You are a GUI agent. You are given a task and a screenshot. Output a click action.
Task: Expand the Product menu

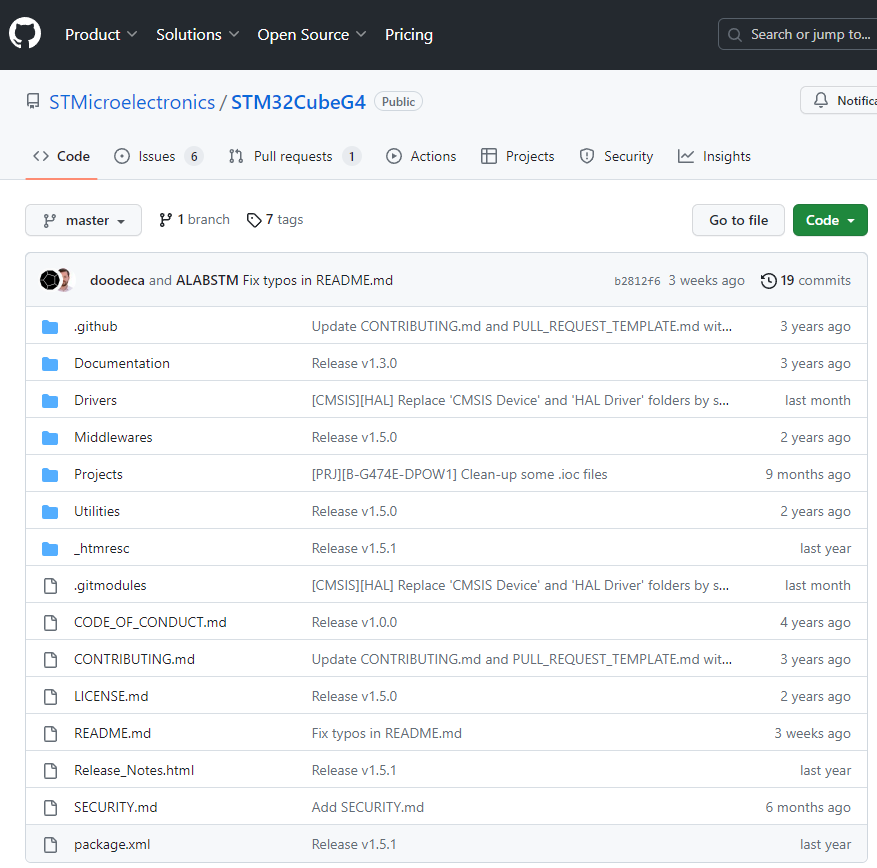click(101, 35)
